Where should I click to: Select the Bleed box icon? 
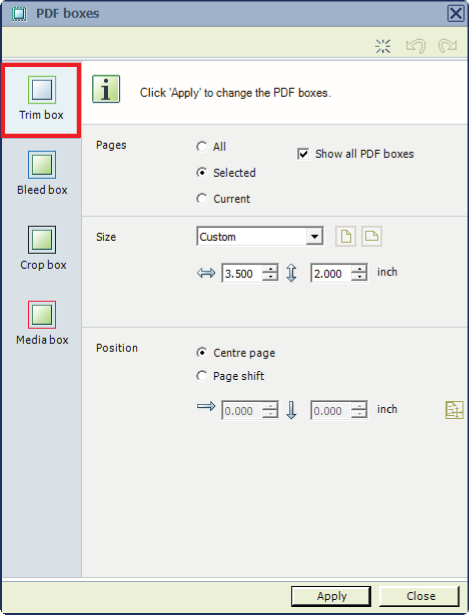[x=42, y=165]
